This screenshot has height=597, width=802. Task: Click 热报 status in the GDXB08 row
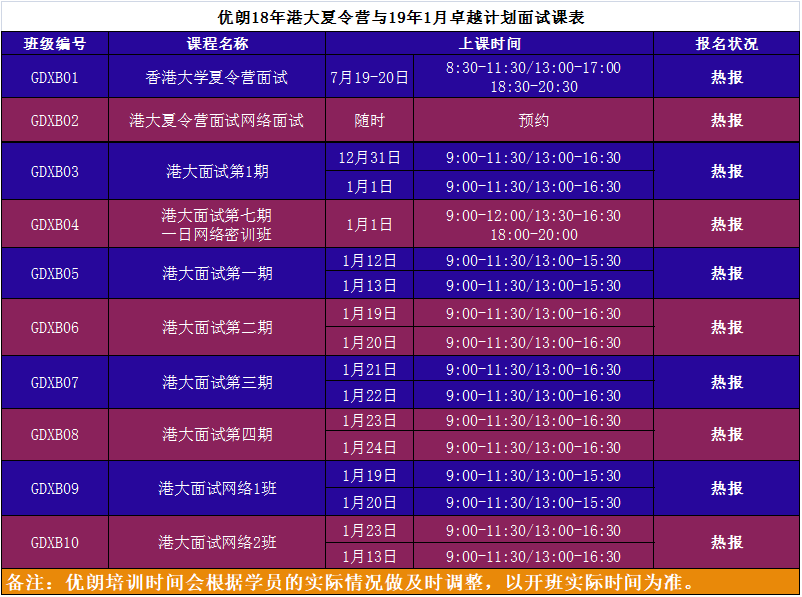(726, 435)
